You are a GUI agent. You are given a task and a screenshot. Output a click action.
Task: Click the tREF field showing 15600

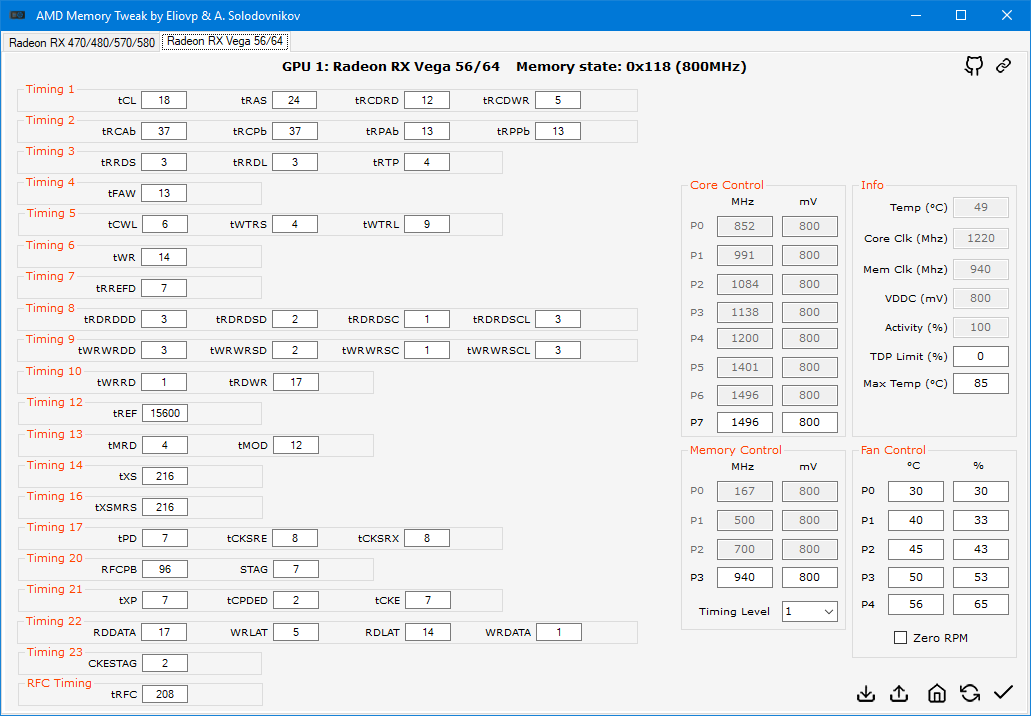(x=165, y=413)
